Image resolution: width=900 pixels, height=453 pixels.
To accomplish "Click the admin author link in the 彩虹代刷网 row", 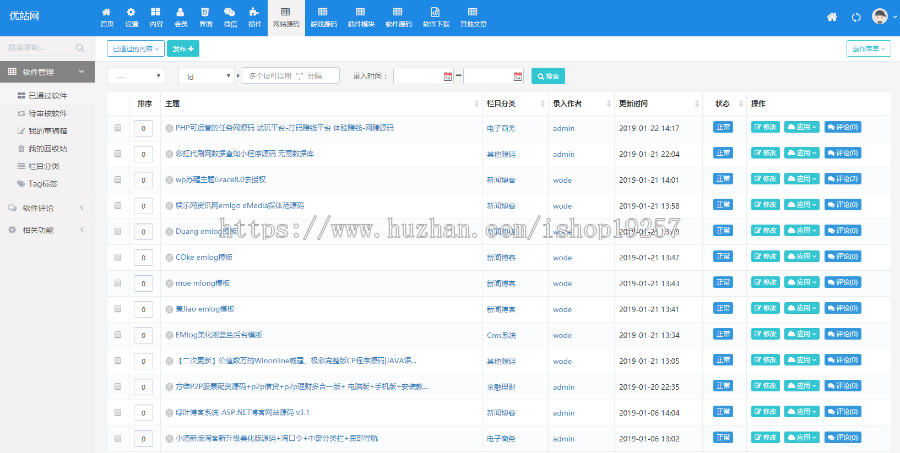I will [x=564, y=154].
